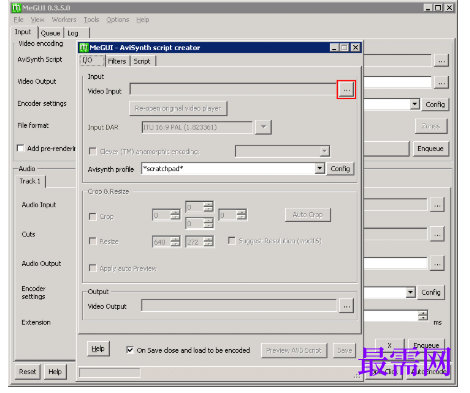Click video Enqueue button in main window
Viewport: 470px width, 393px height.
click(430, 148)
